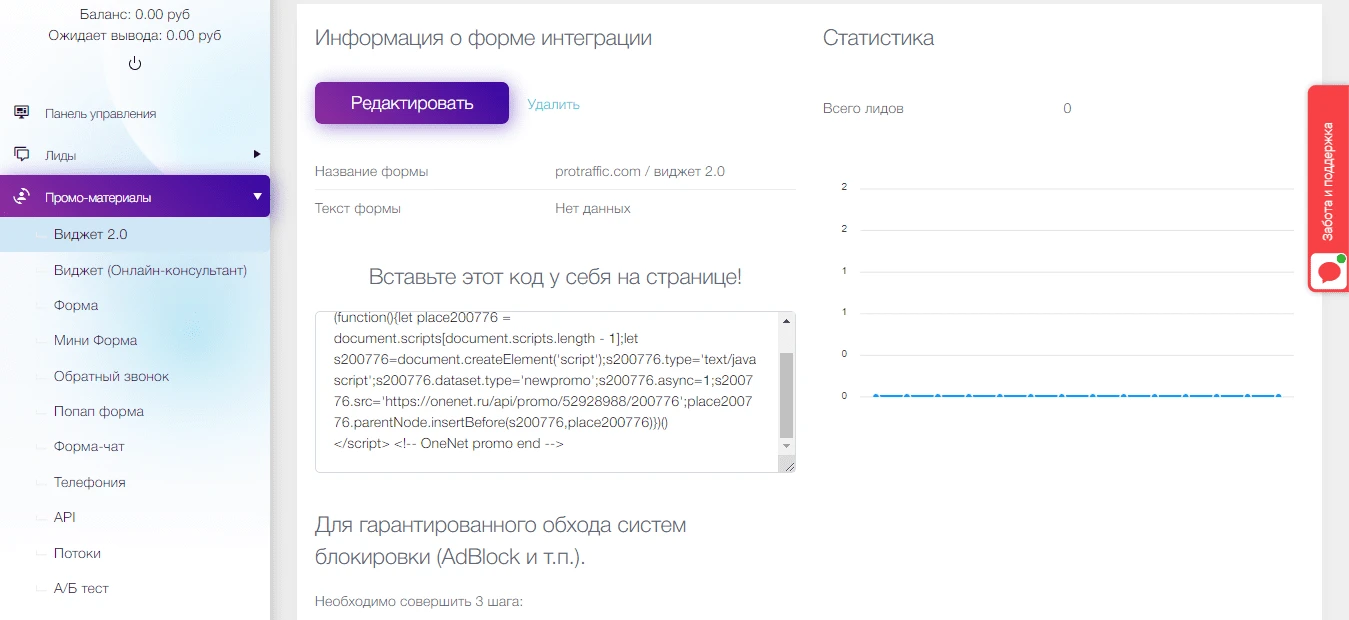Click the code box scroll up arrow
The width and height of the screenshot is (1349, 620).
click(787, 321)
